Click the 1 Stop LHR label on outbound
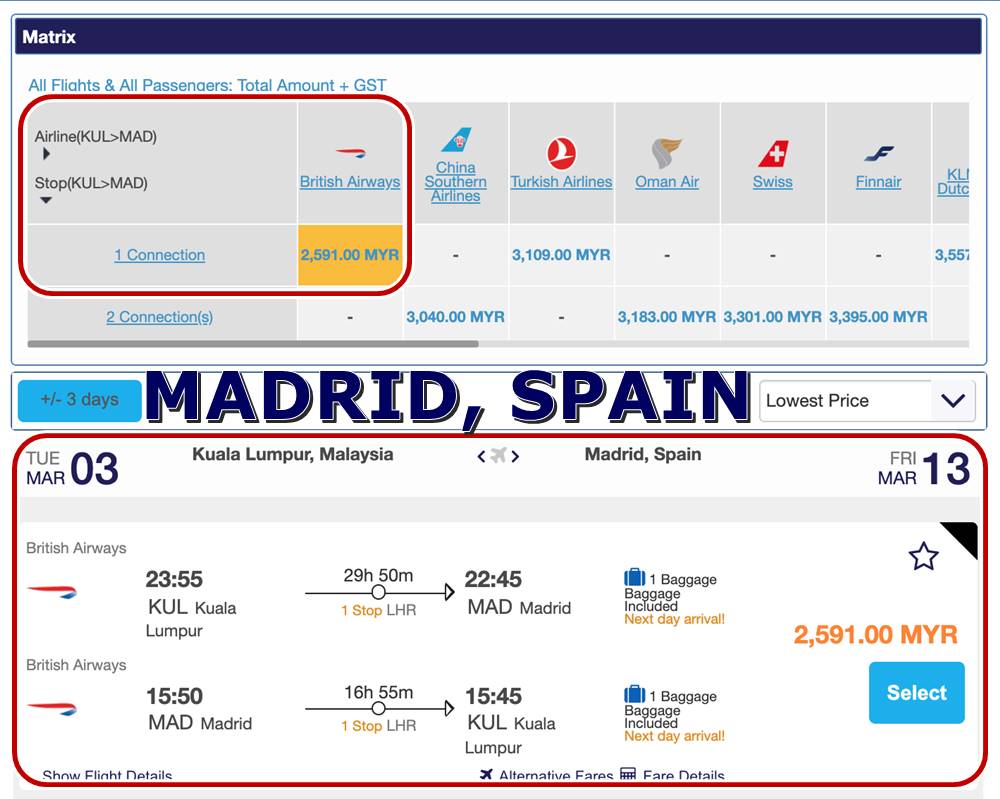Screen dimensions: 1000x799 (378, 610)
